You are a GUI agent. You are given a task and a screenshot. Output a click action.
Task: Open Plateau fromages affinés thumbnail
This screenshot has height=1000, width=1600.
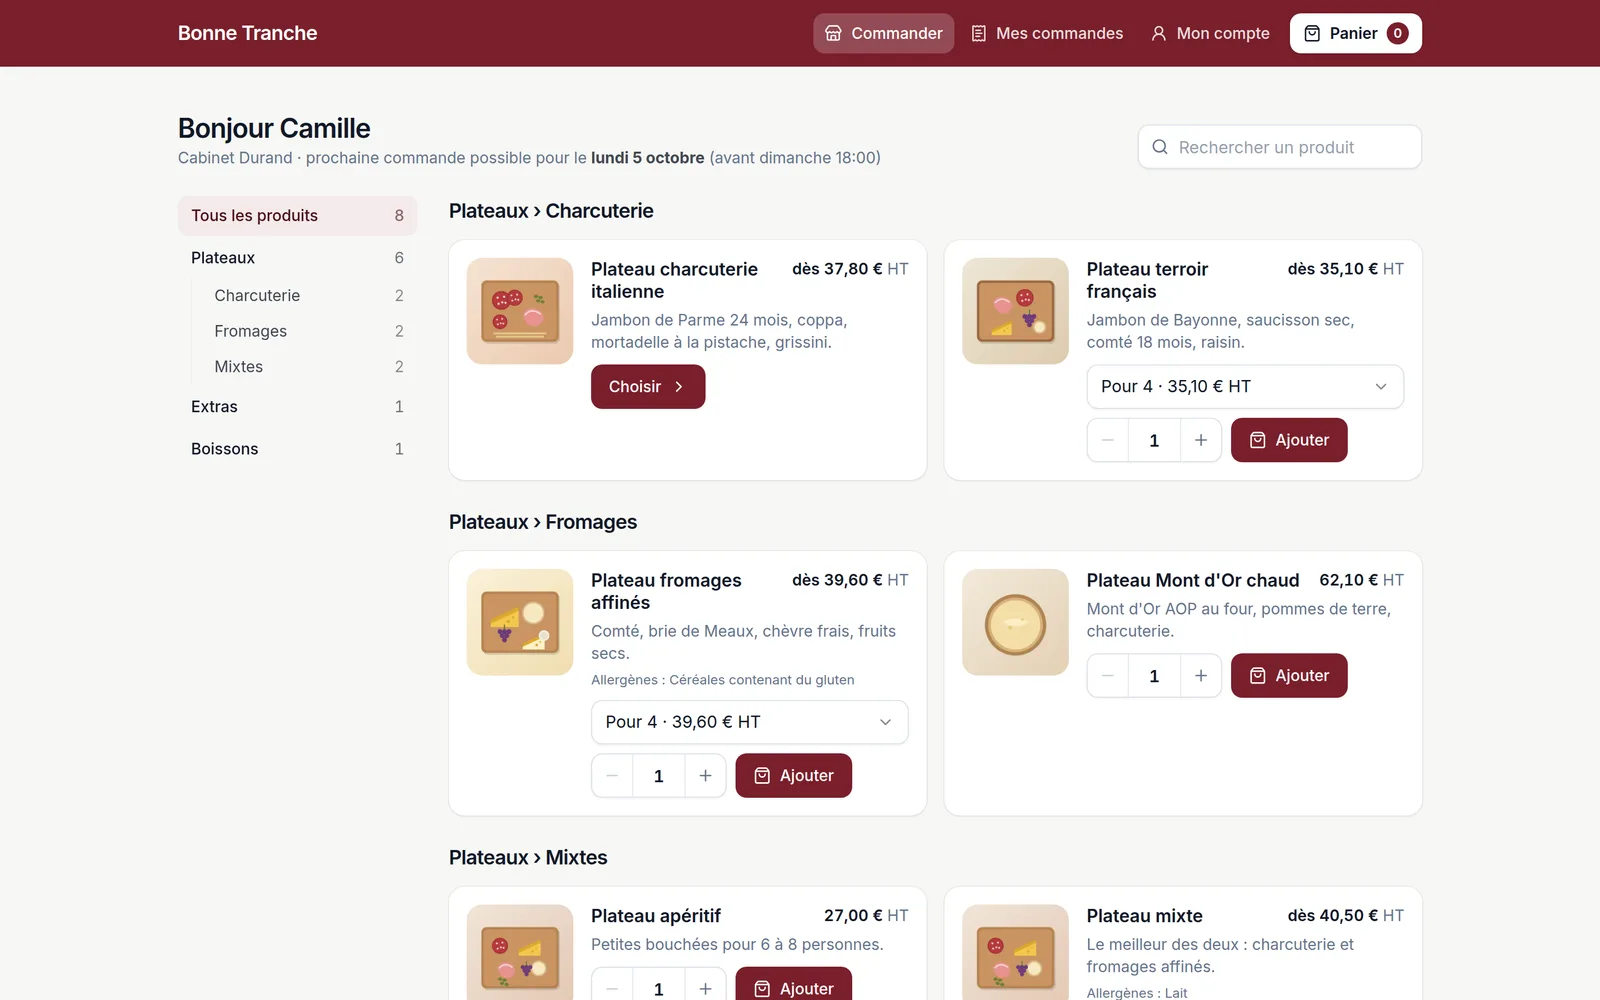[x=520, y=622]
